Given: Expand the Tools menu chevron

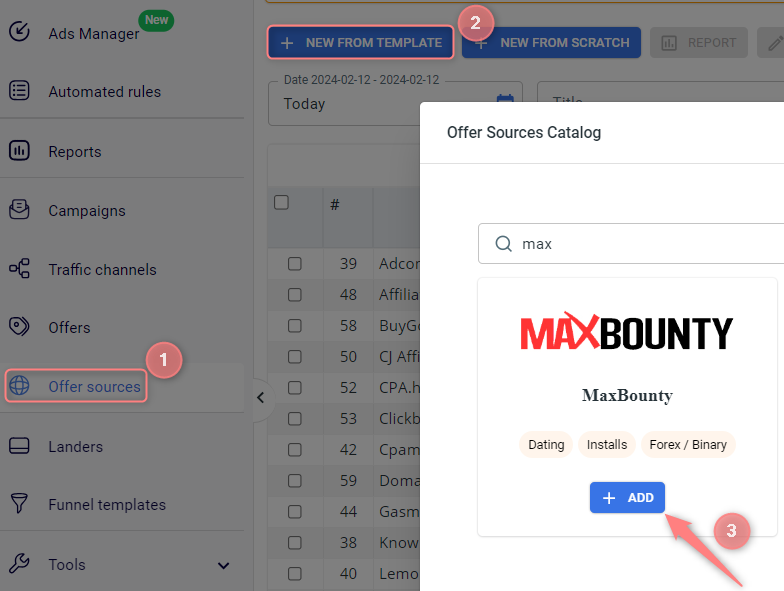Looking at the screenshot, I should 224,566.
